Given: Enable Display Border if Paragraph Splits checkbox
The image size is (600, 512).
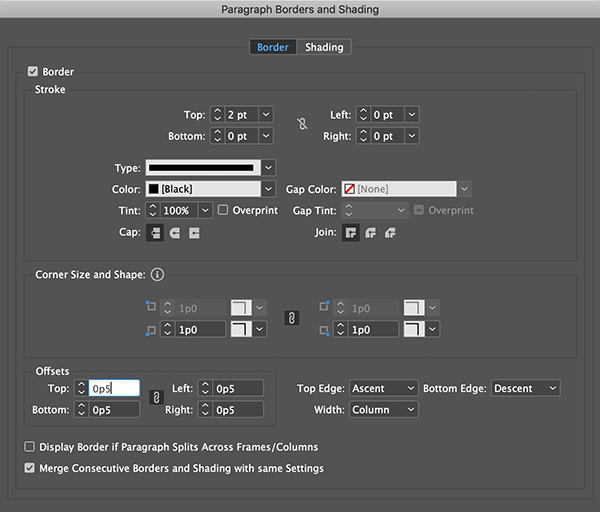Looking at the screenshot, I should [x=30, y=447].
